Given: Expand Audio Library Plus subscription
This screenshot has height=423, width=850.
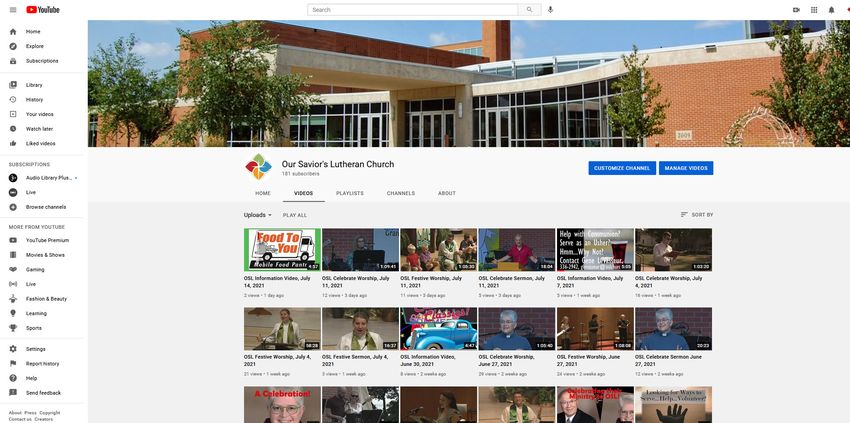Looking at the screenshot, I should (50, 177).
